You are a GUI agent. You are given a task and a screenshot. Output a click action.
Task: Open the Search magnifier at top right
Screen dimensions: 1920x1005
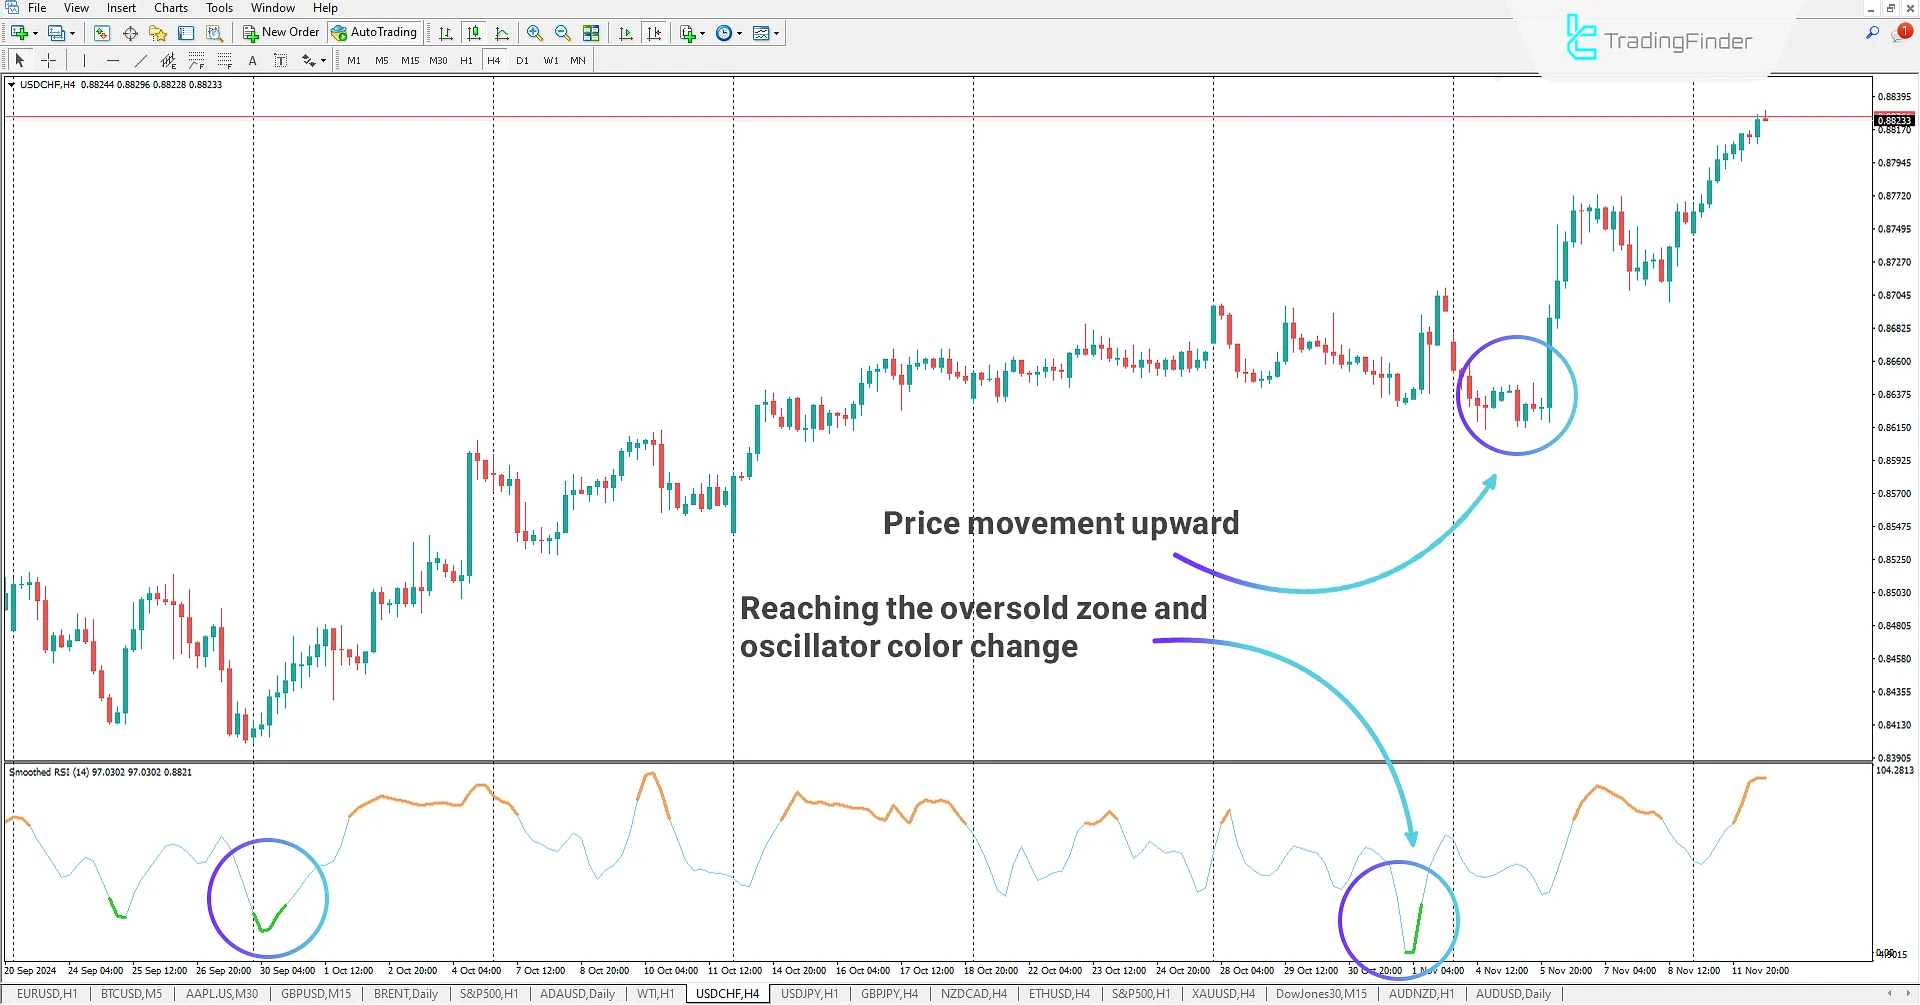click(1872, 32)
